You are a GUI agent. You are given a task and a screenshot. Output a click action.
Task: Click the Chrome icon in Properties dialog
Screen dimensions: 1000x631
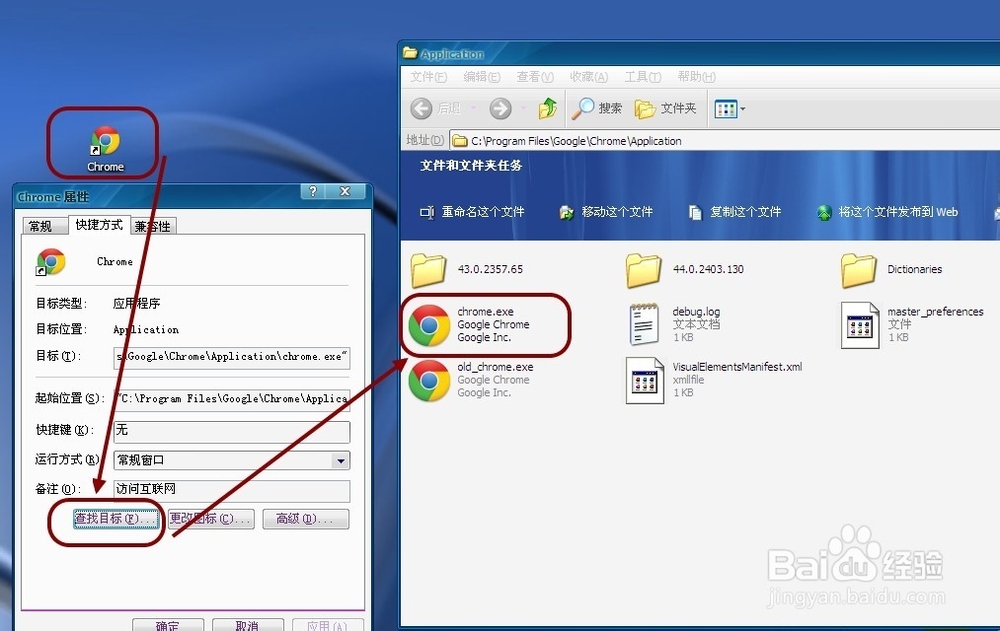click(x=51, y=262)
